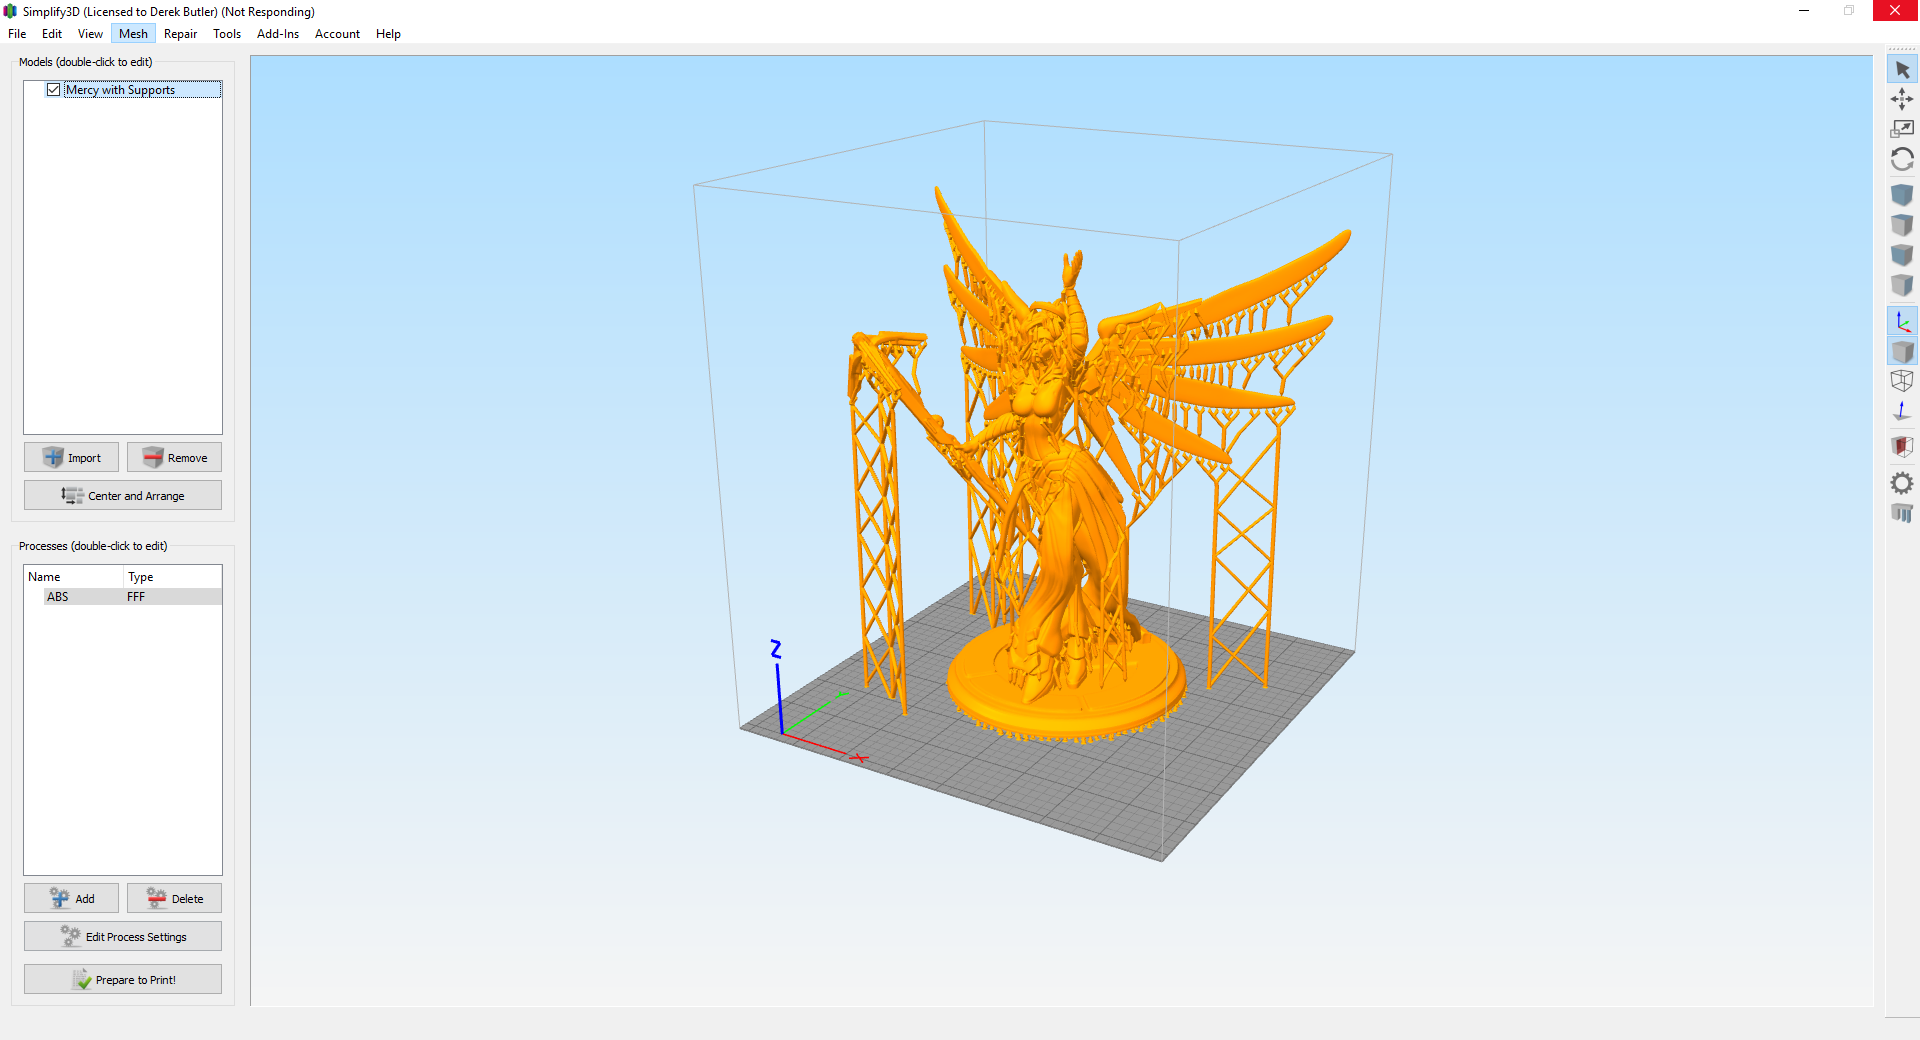Select the ABS process row
1920x1040 pixels.
coord(123,597)
